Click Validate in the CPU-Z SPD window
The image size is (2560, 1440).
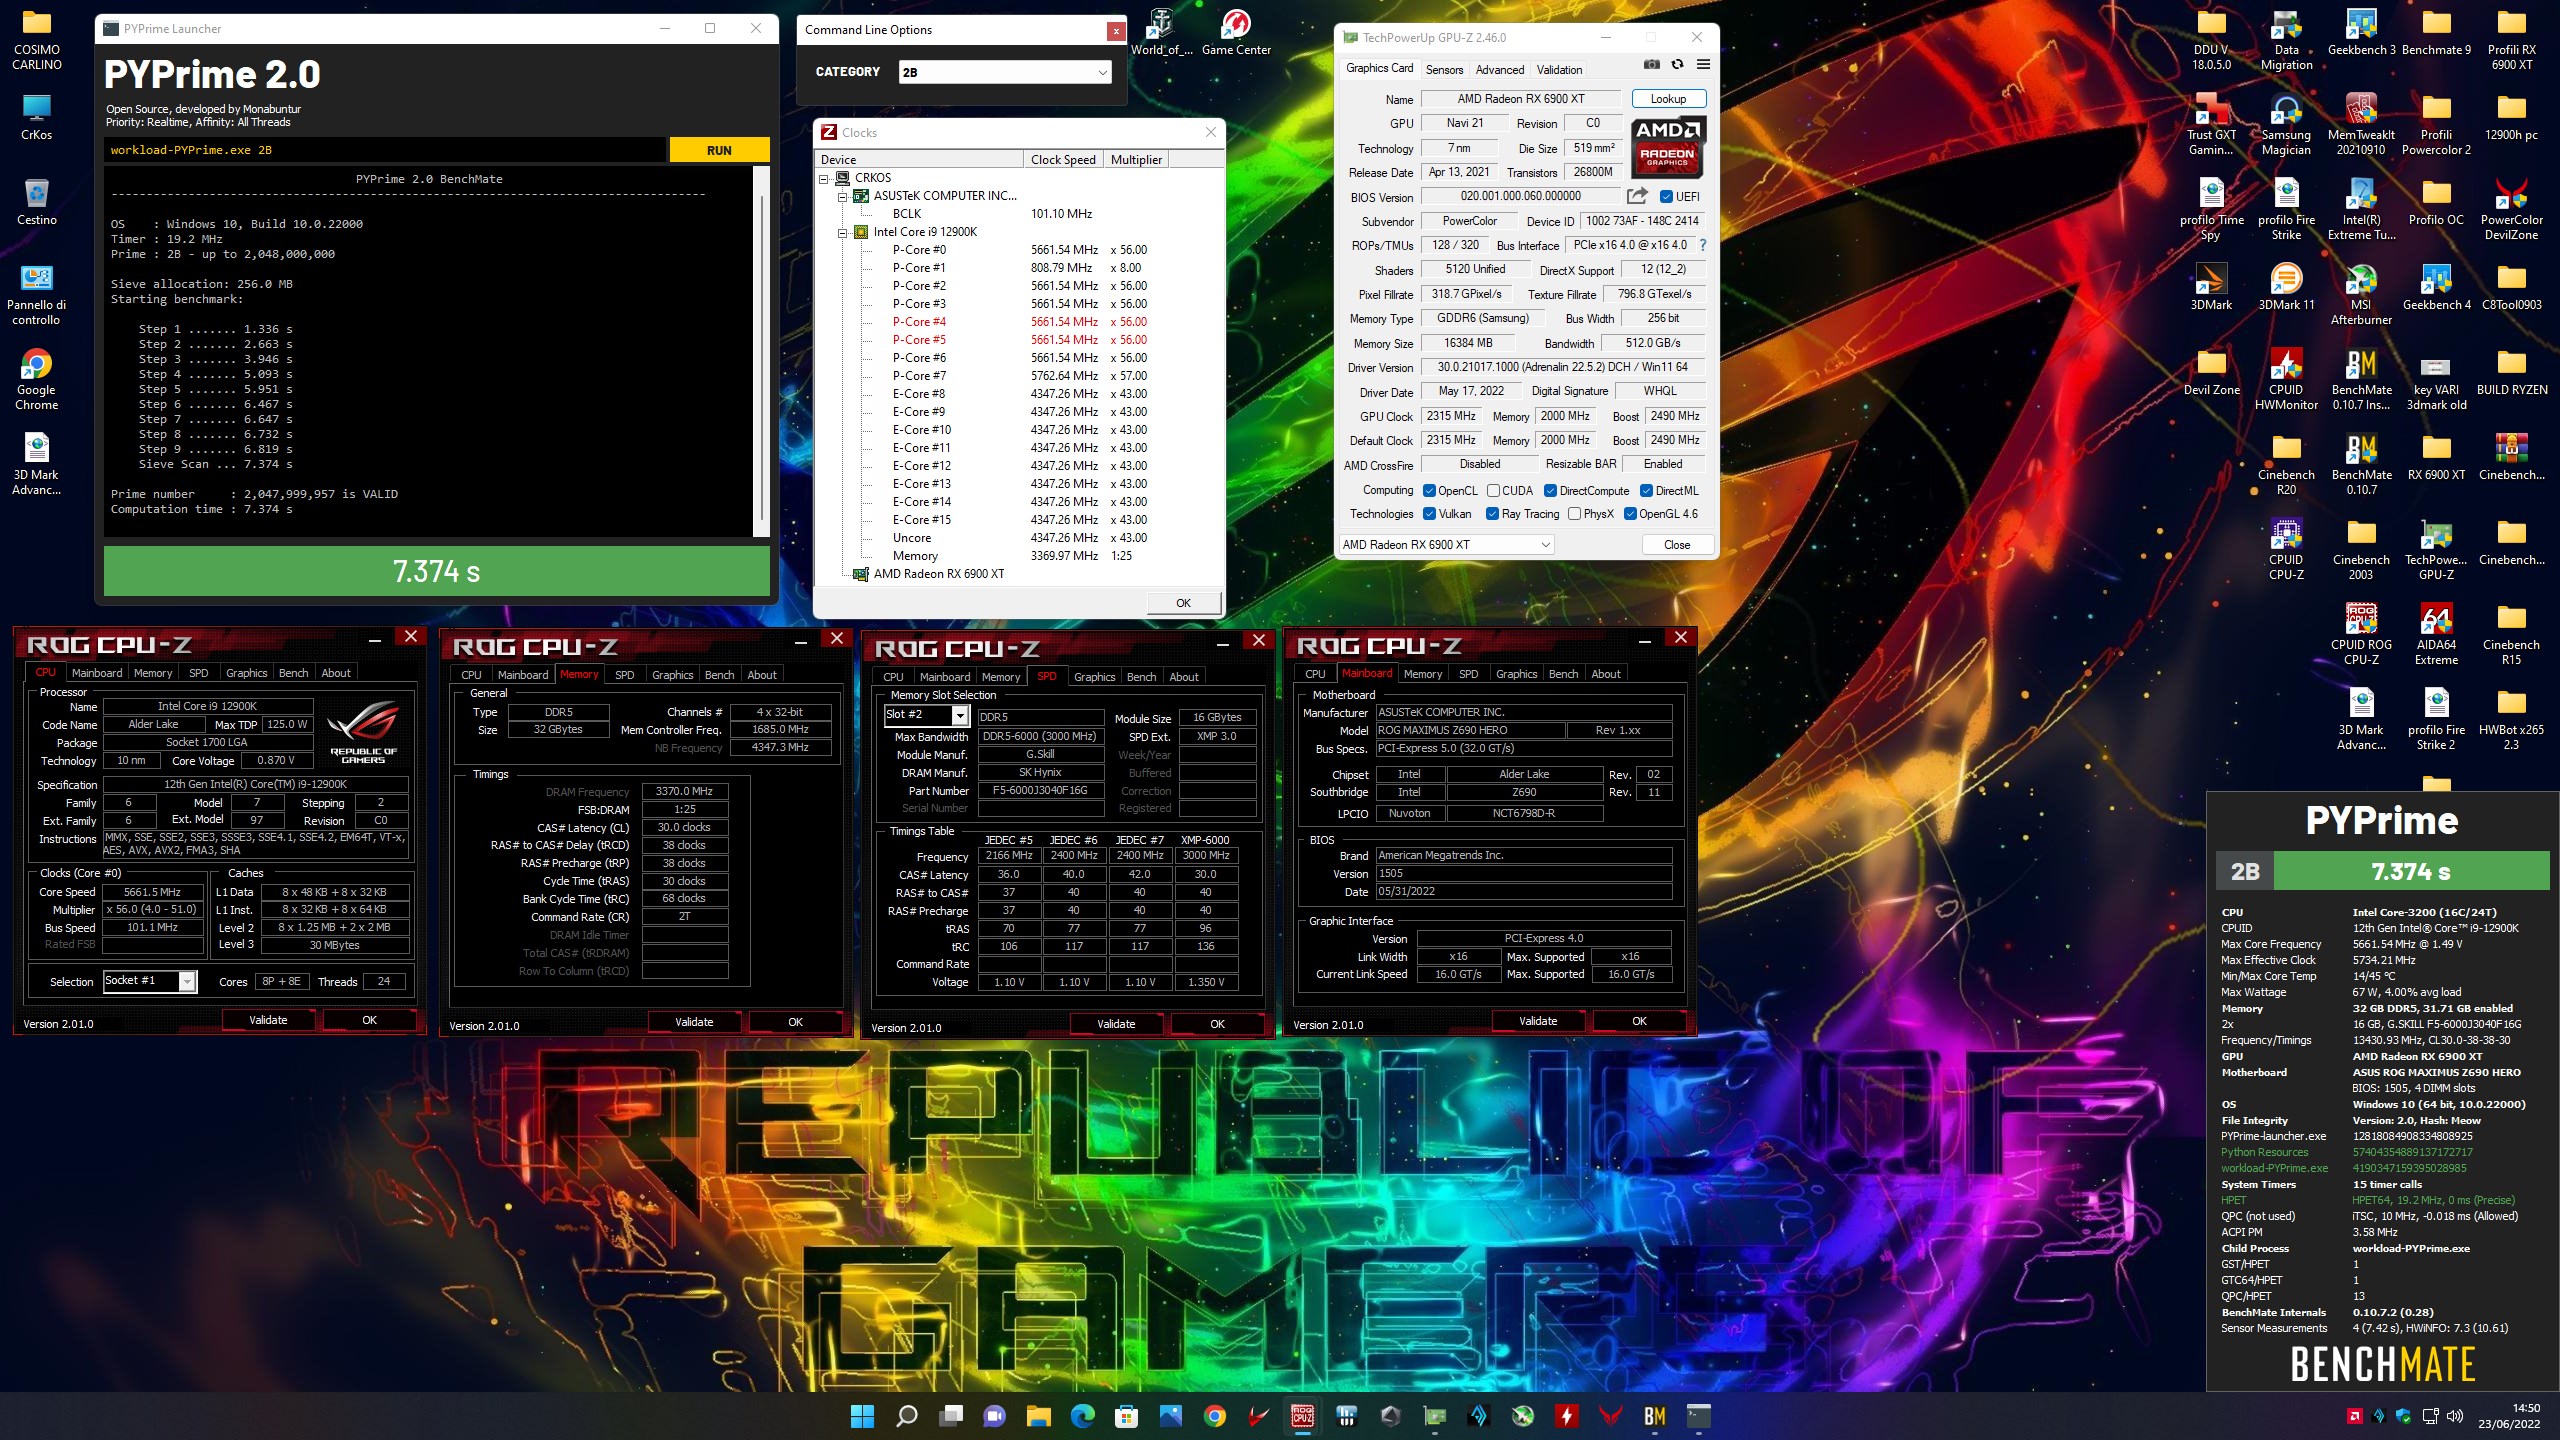pyautogui.click(x=1116, y=1024)
